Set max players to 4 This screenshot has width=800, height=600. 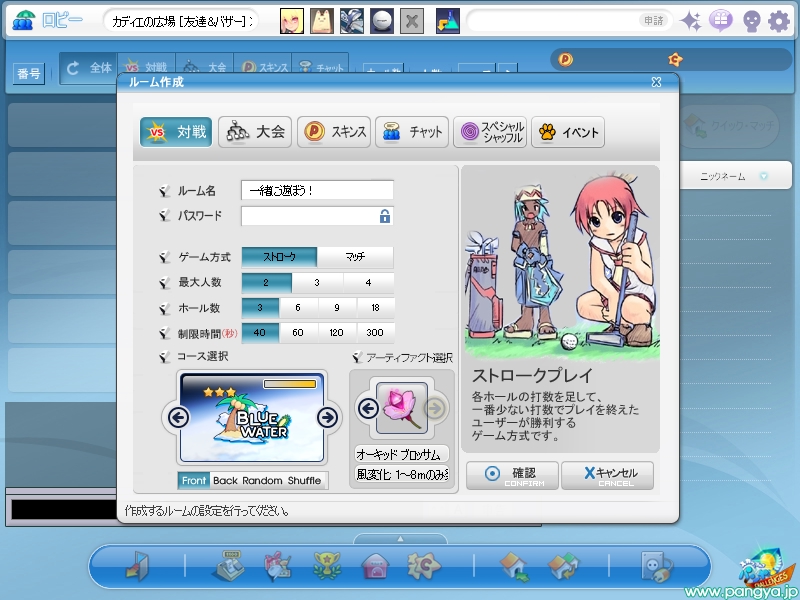[368, 283]
